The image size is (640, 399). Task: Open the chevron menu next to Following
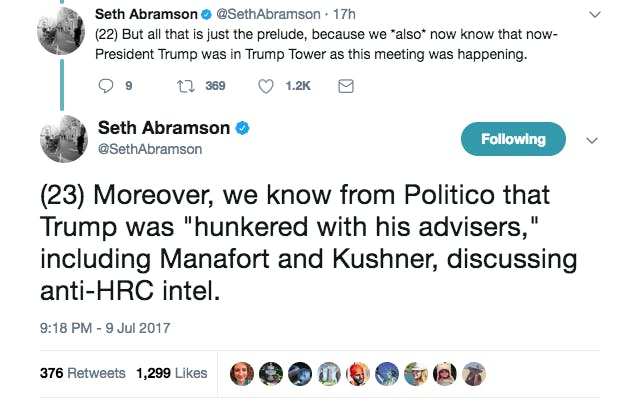592,140
